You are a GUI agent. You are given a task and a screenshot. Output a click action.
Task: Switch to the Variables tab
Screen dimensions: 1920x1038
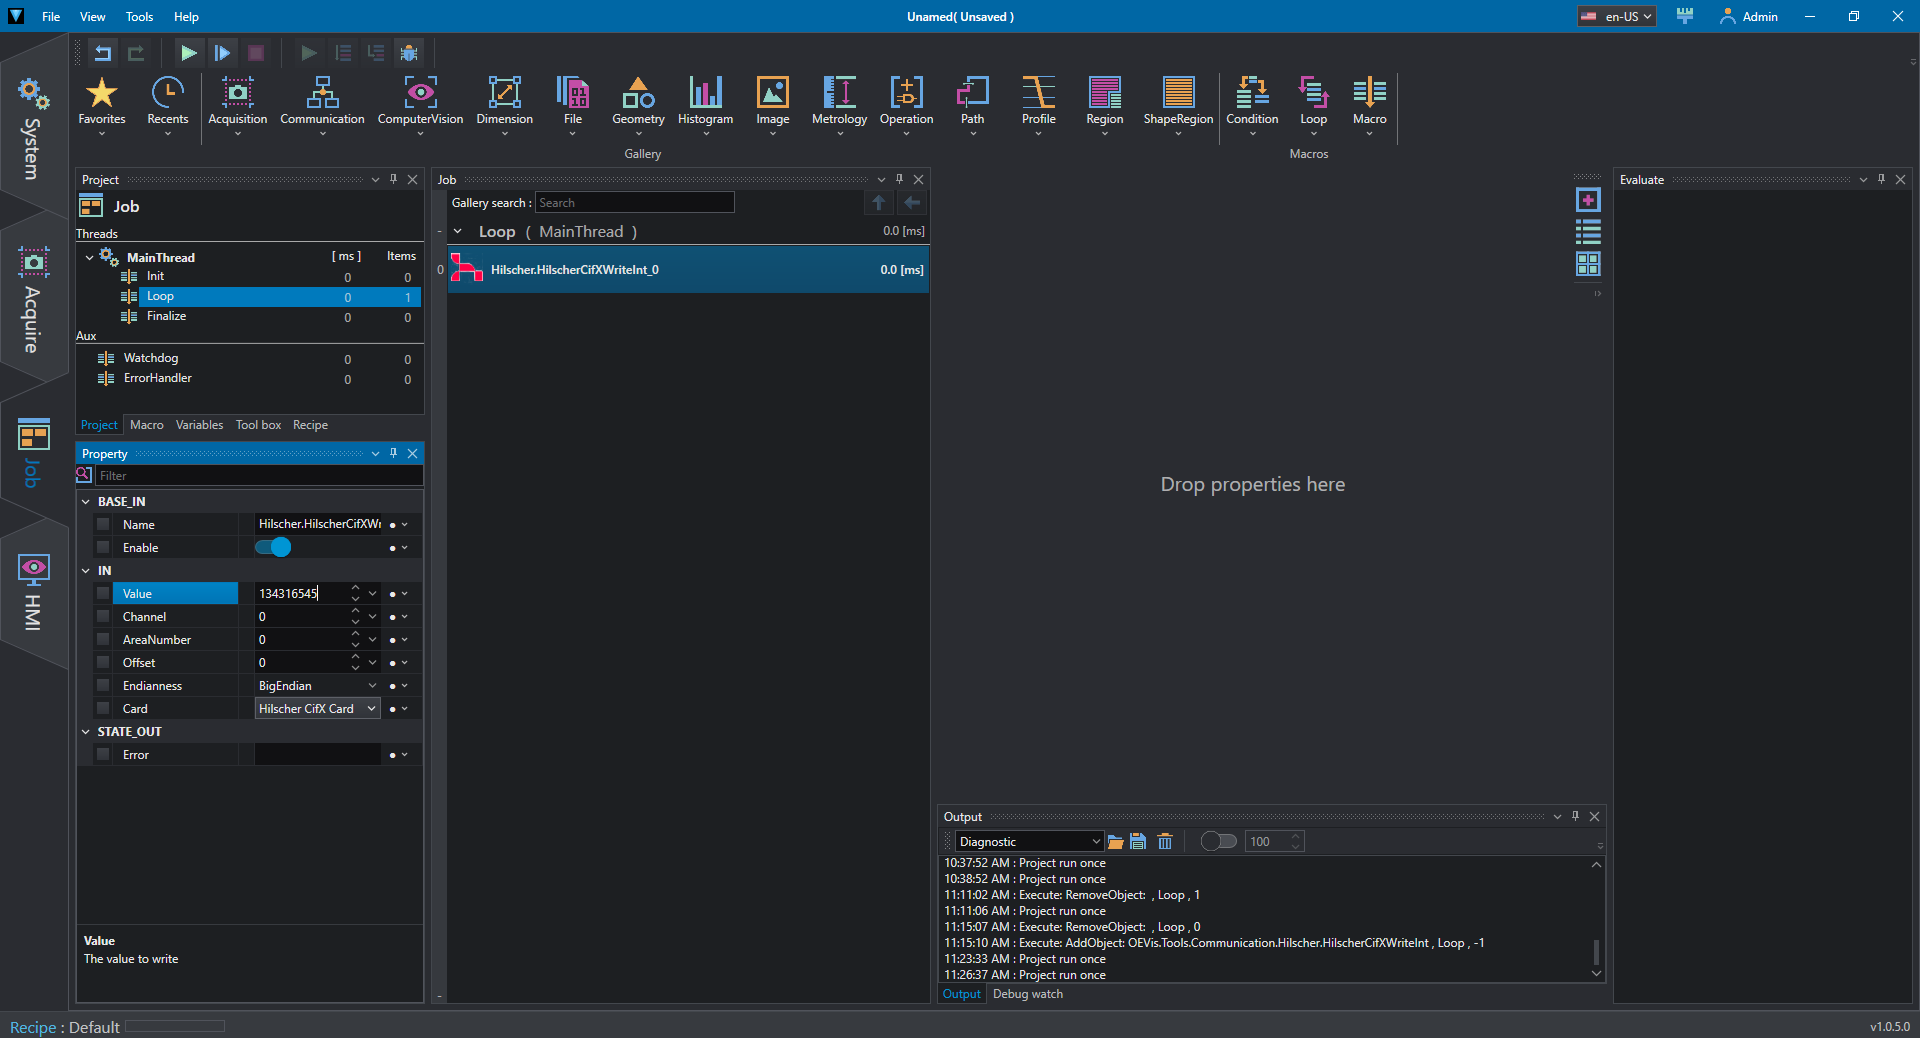pos(199,425)
